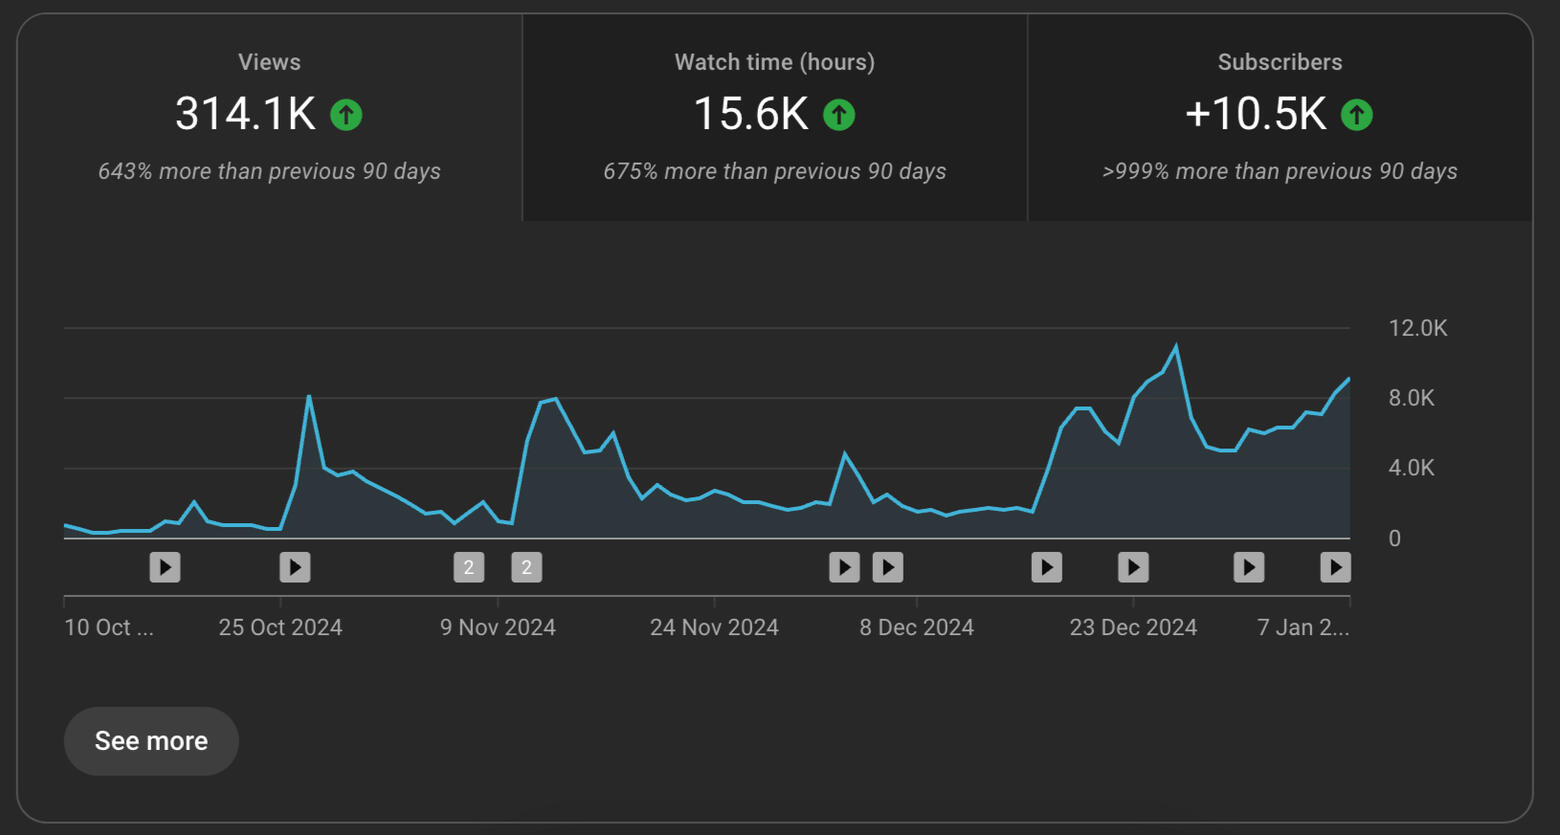Image resolution: width=1560 pixels, height=835 pixels.
Task: Select video marker at 23 Dec 2024
Action: [1133, 567]
